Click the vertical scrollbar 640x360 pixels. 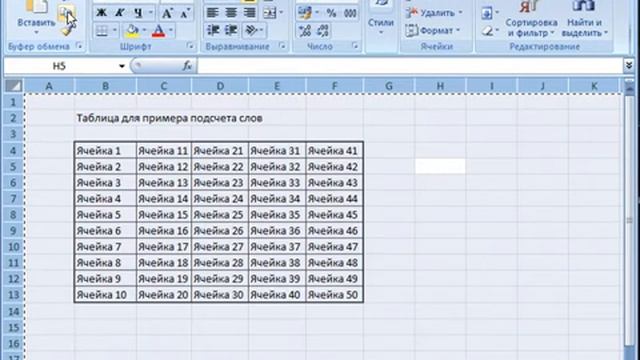click(629, 220)
